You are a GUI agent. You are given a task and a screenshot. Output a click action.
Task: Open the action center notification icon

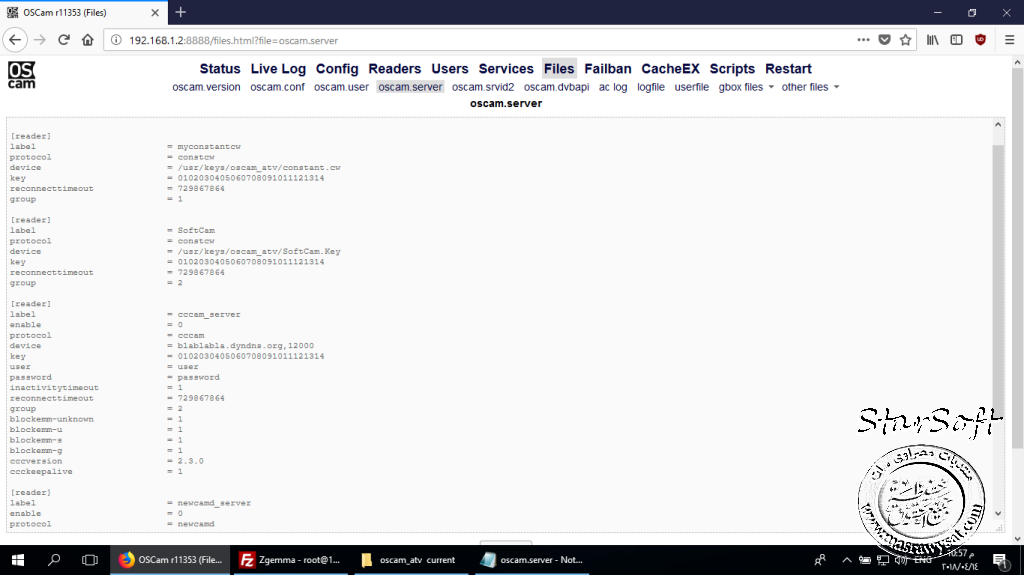[1001, 560]
